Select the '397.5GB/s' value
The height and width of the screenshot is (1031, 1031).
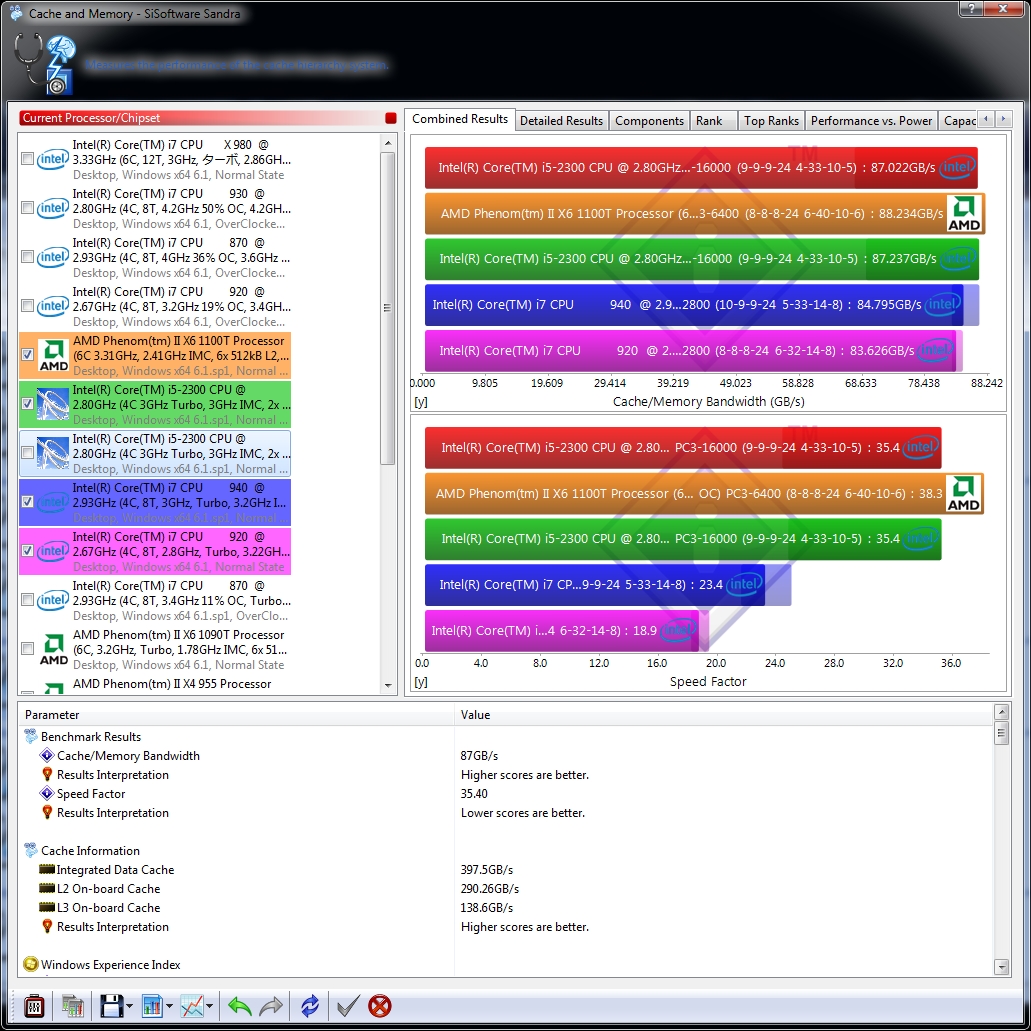point(487,869)
